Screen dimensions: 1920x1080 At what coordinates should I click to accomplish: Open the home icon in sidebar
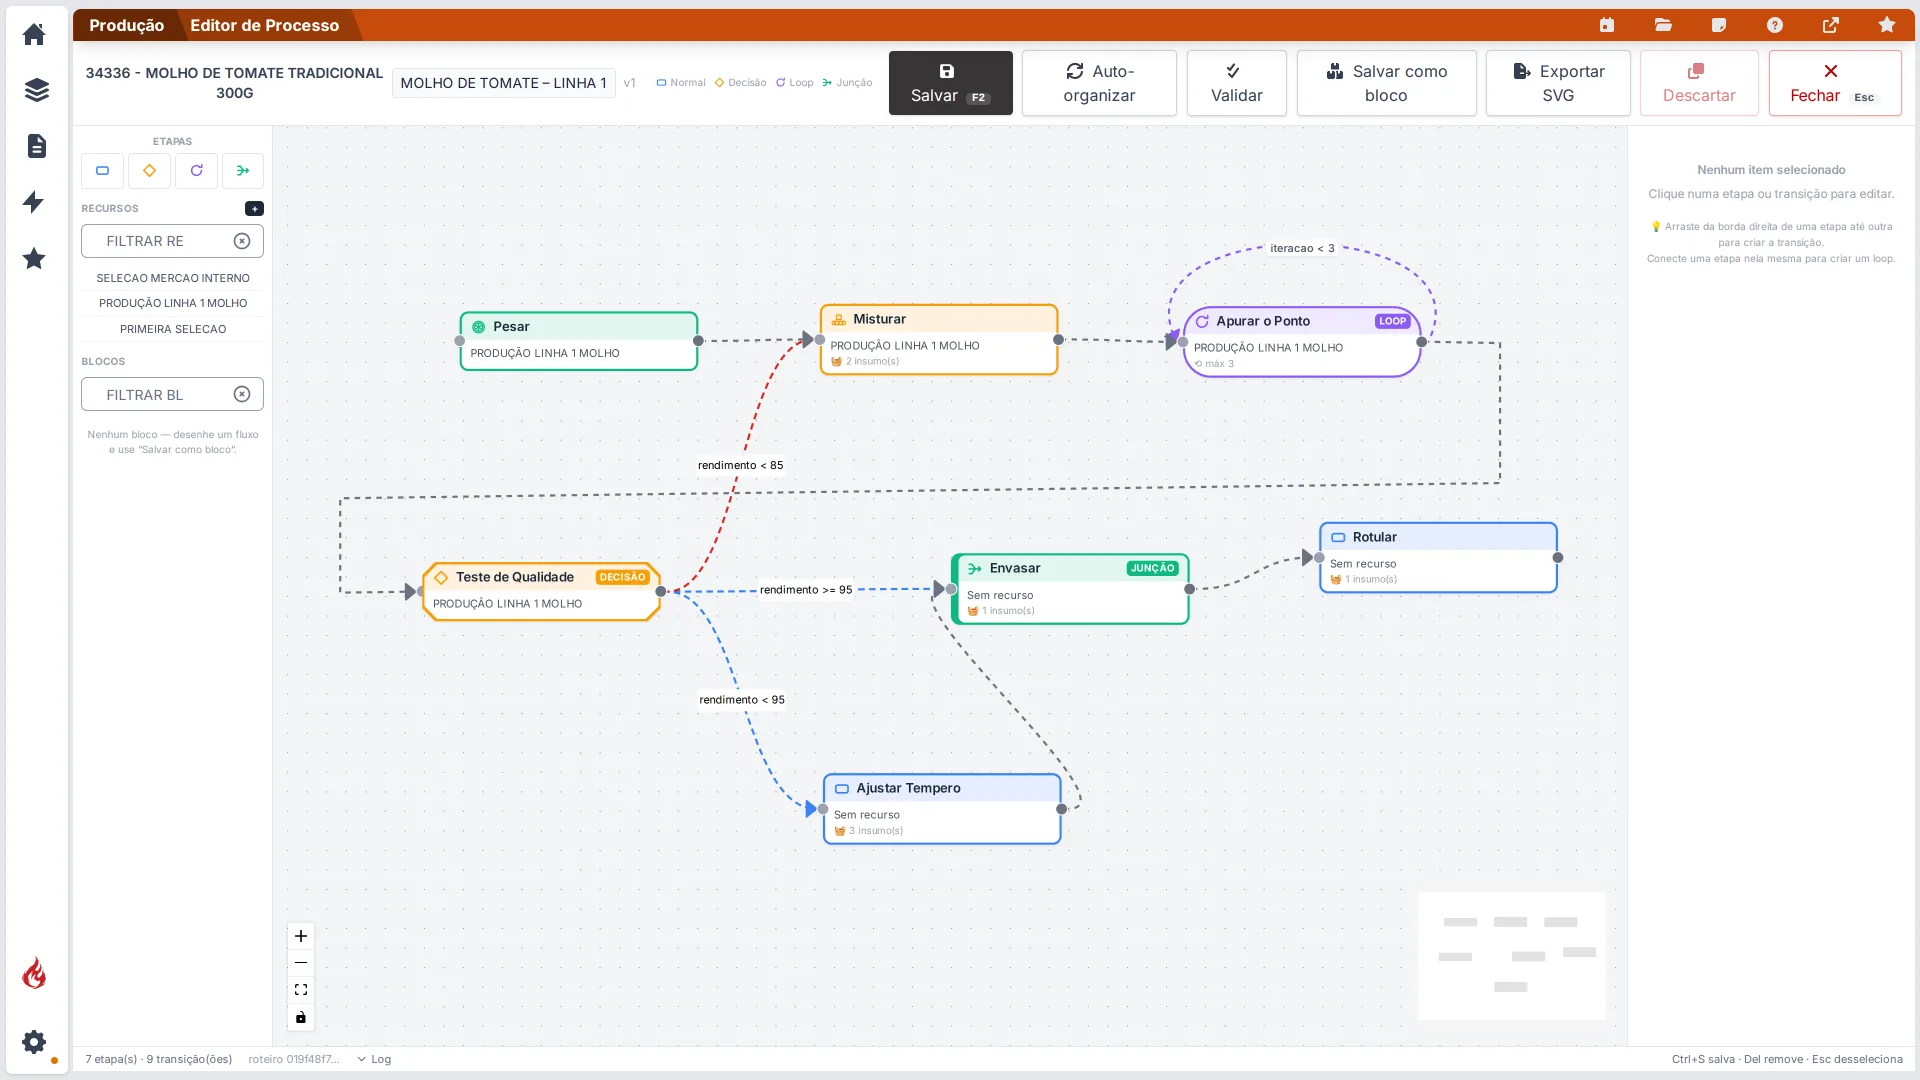(x=34, y=35)
